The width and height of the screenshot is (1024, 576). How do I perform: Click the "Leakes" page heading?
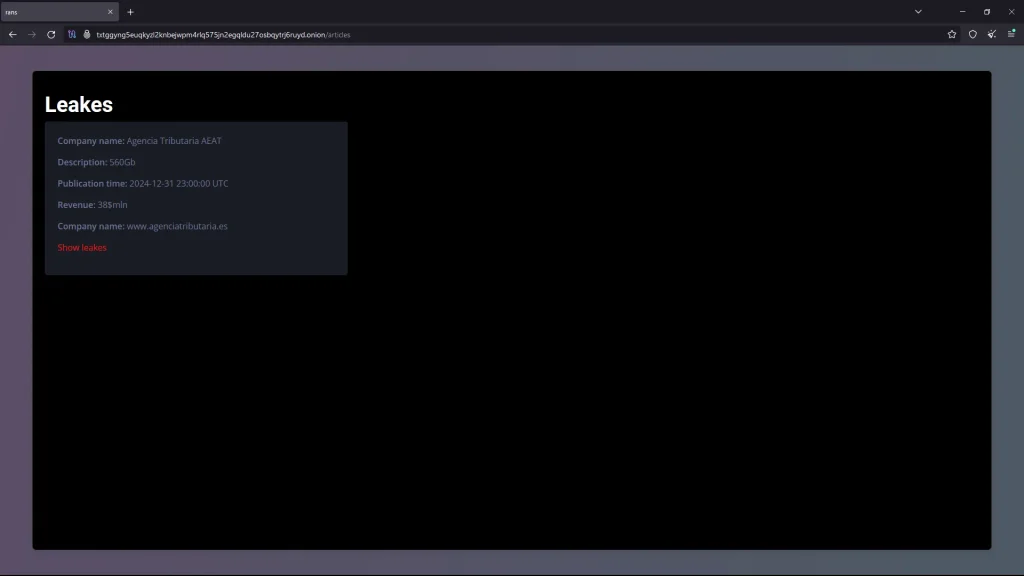pyautogui.click(x=79, y=105)
